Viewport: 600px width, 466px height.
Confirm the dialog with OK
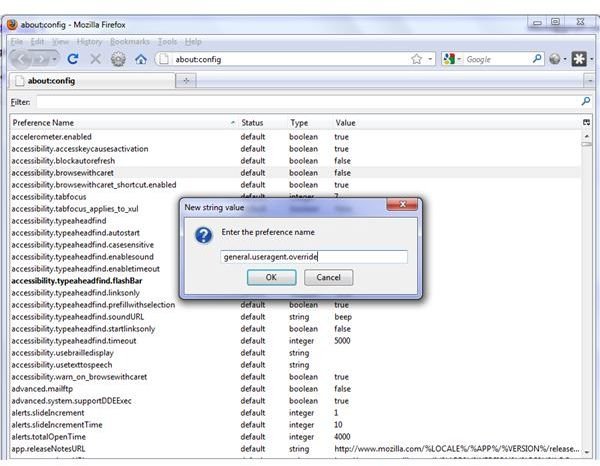coord(271,277)
